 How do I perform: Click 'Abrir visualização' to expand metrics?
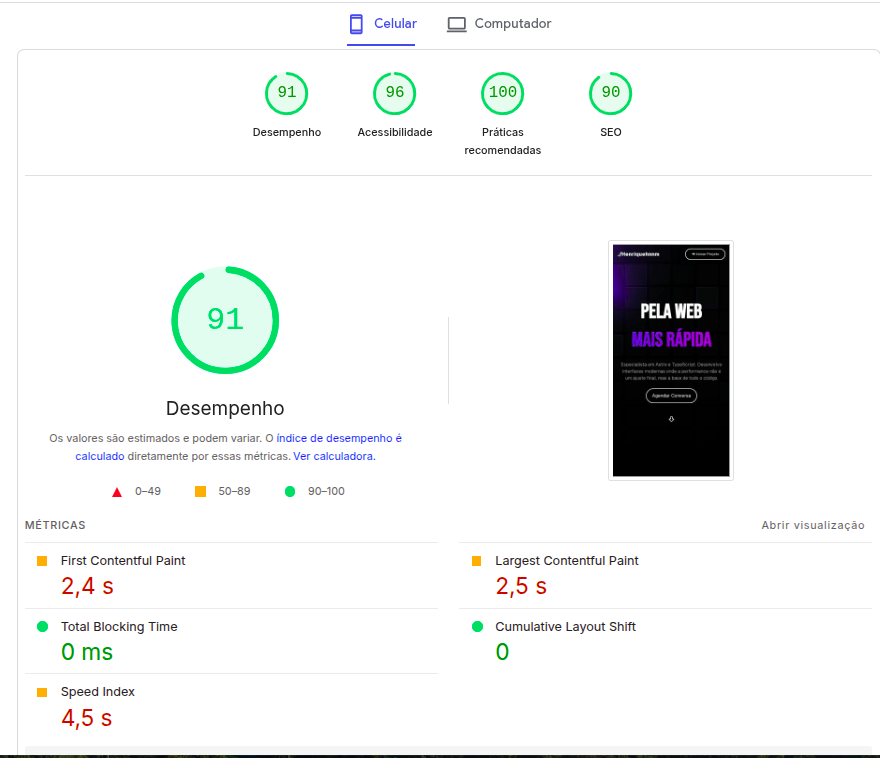812,525
